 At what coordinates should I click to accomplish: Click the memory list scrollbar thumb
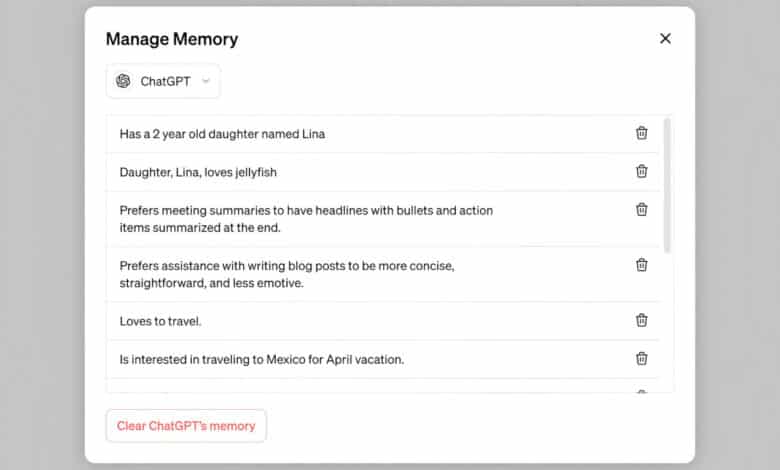(667, 185)
